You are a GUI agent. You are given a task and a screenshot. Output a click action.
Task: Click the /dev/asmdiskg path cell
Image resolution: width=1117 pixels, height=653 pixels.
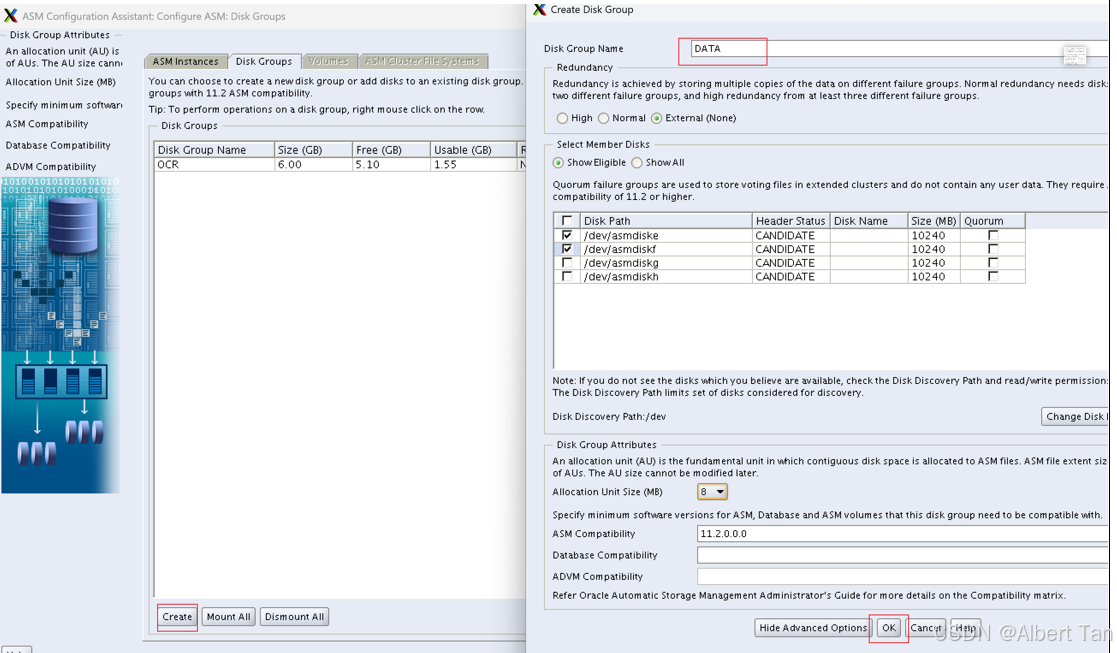tap(666, 263)
